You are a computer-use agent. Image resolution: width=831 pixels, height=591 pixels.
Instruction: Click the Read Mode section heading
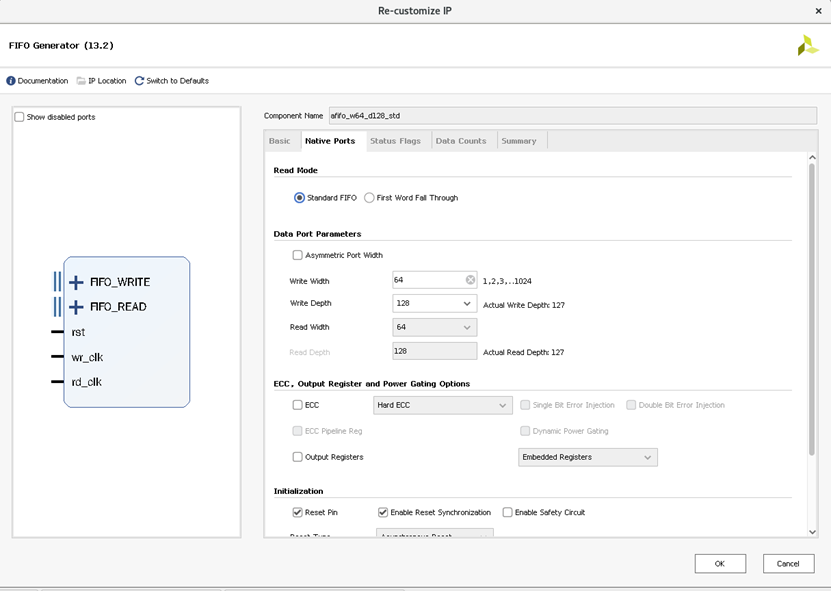pos(296,171)
